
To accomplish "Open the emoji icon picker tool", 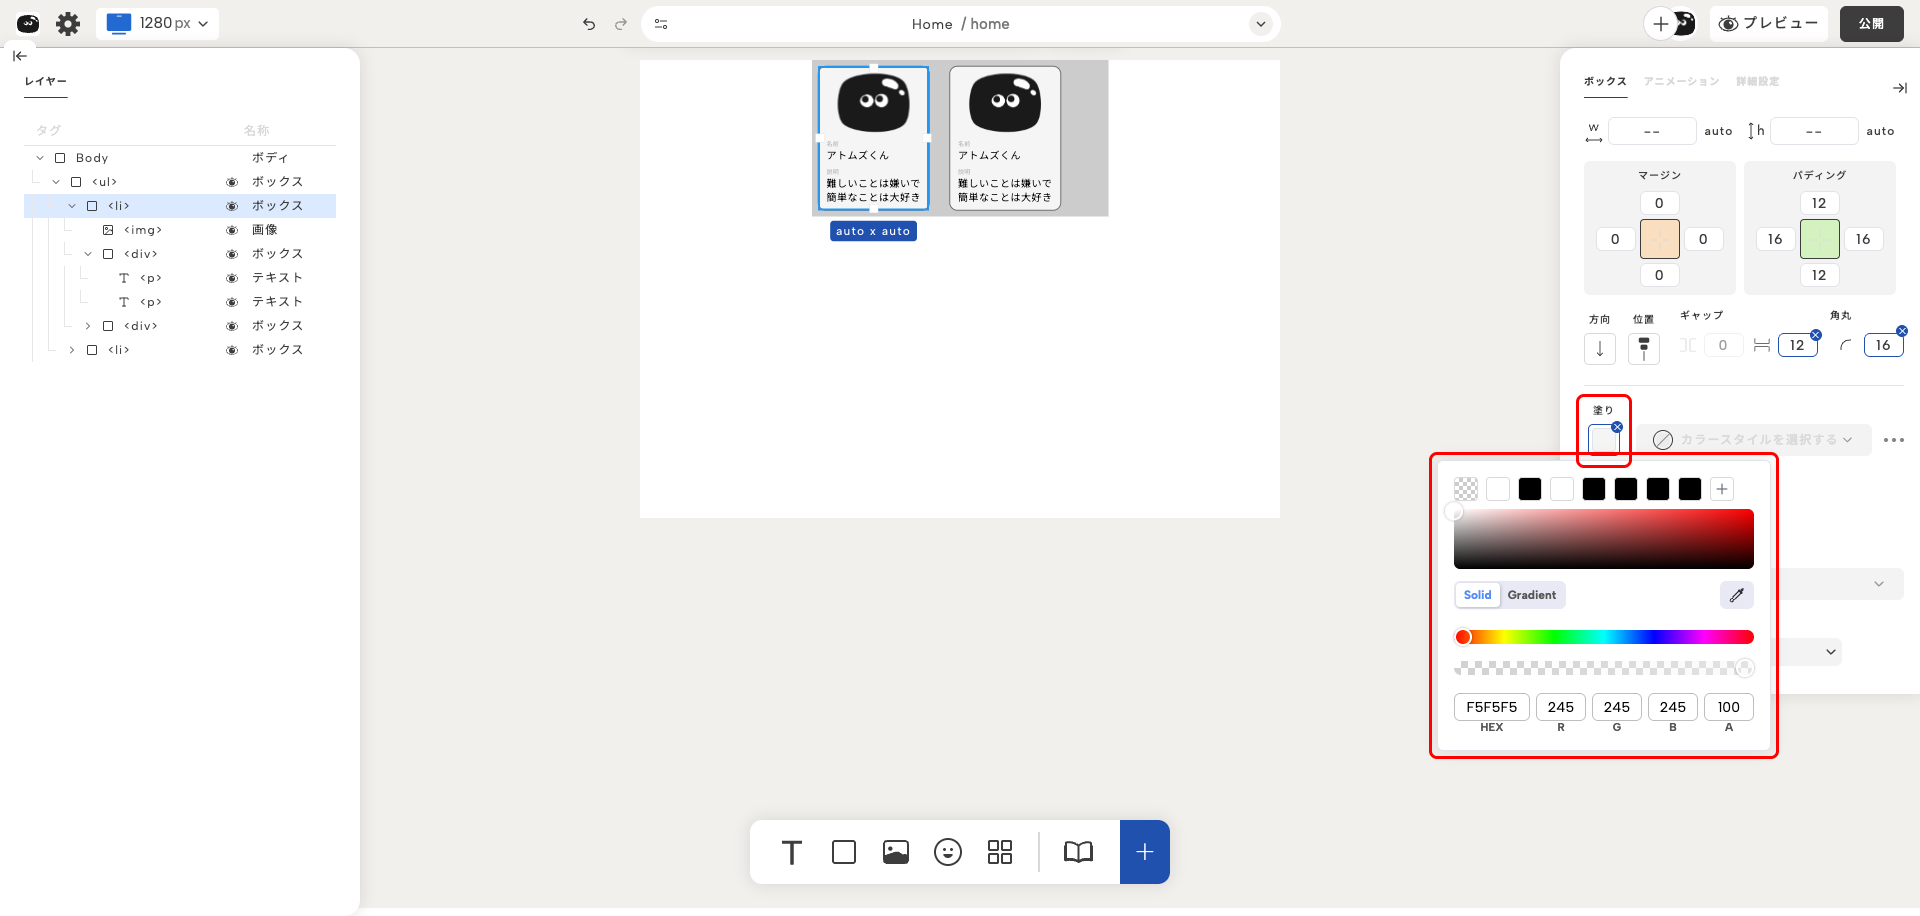I will pyautogui.click(x=948, y=852).
